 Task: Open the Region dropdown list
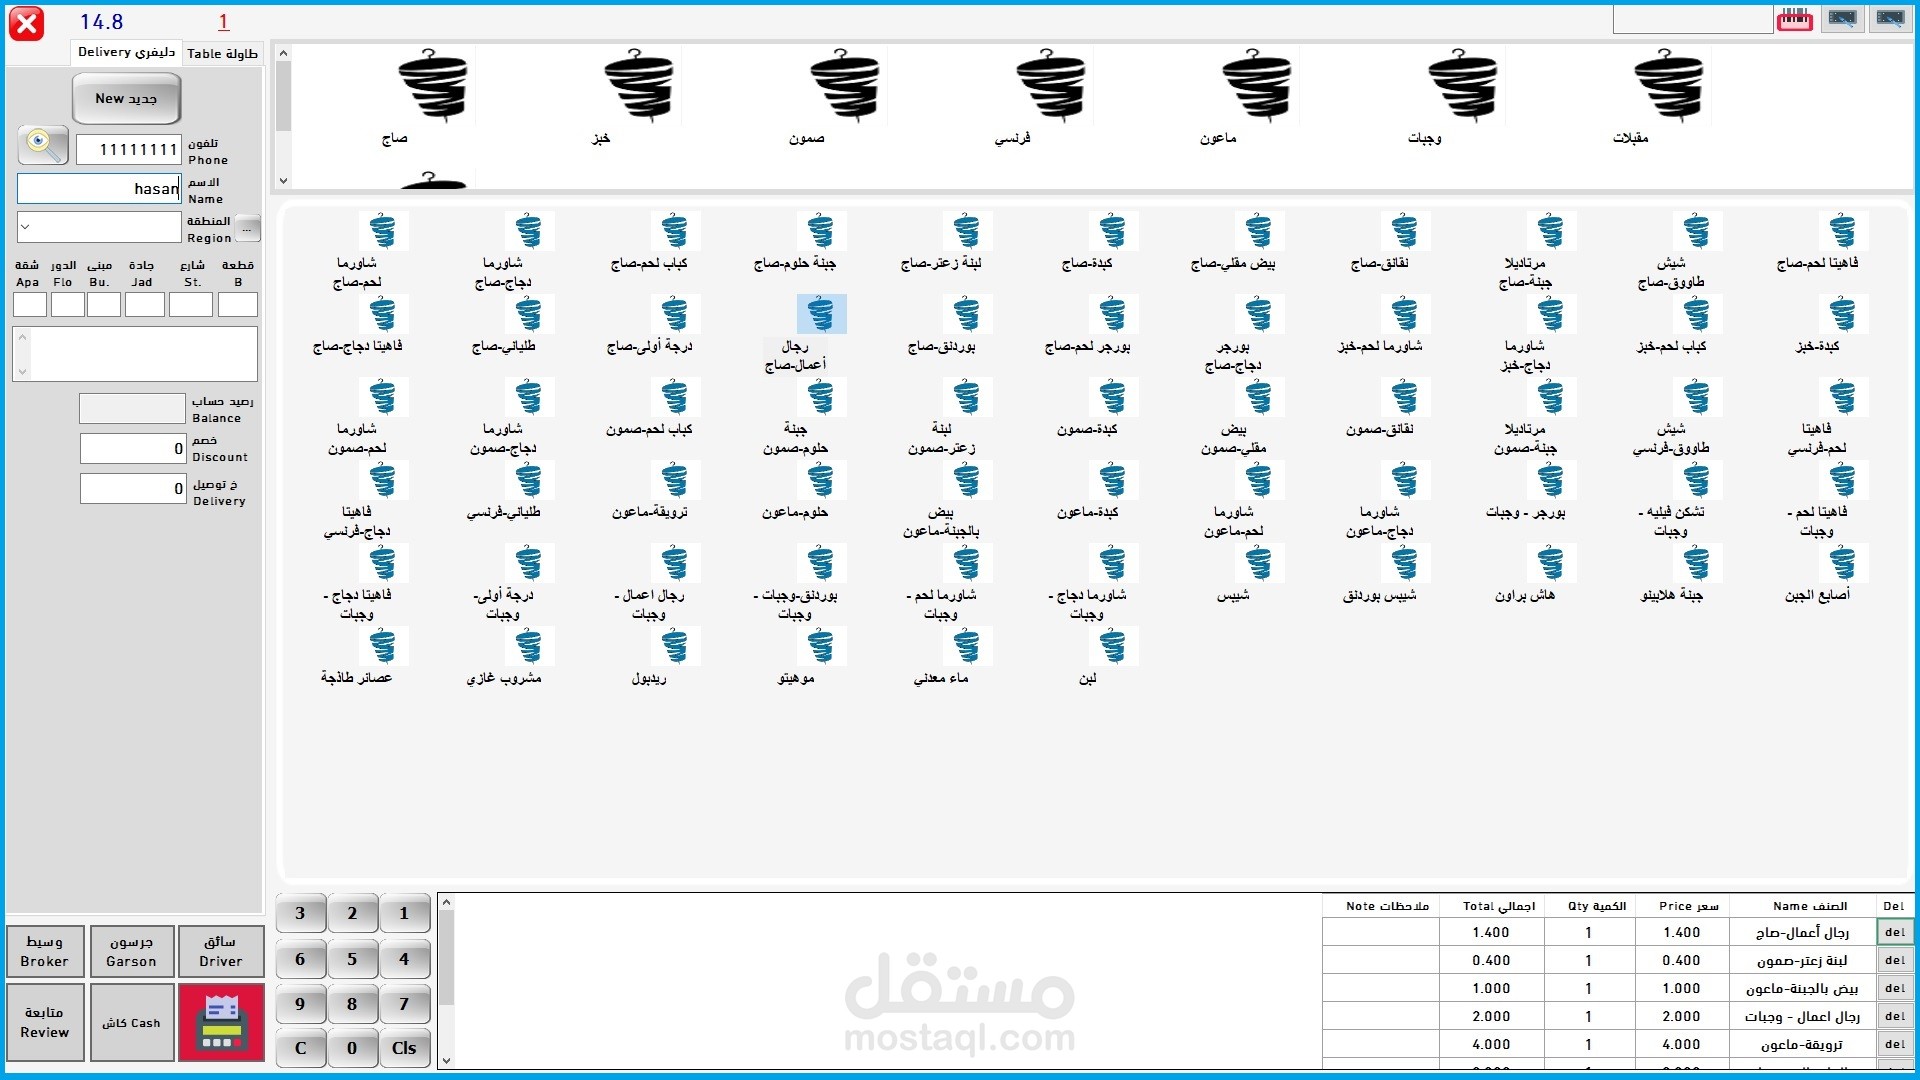(x=26, y=227)
